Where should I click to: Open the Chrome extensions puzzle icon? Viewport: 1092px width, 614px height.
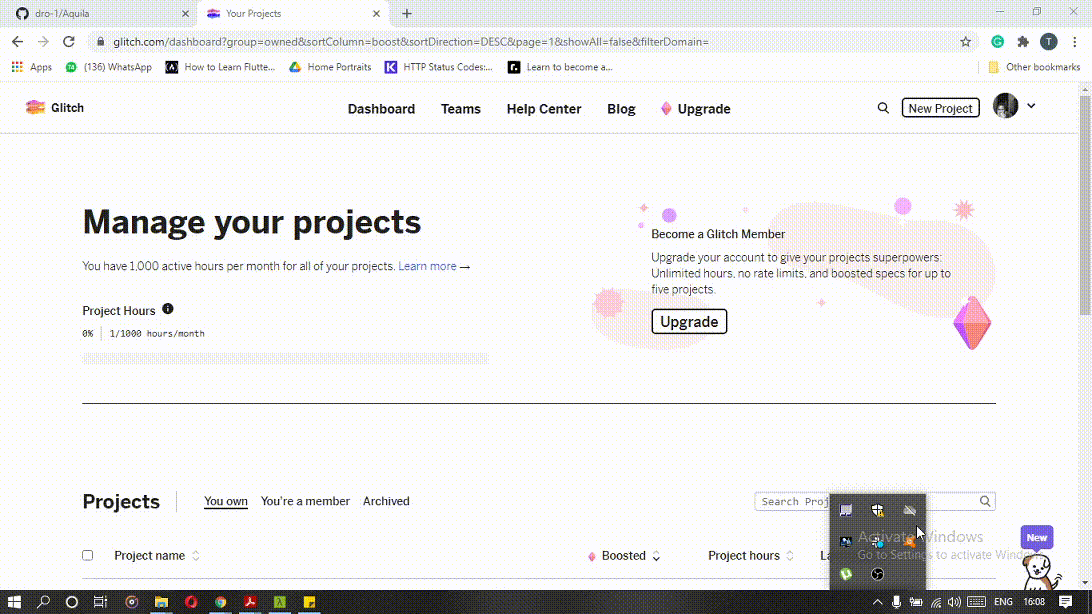pos(1023,42)
